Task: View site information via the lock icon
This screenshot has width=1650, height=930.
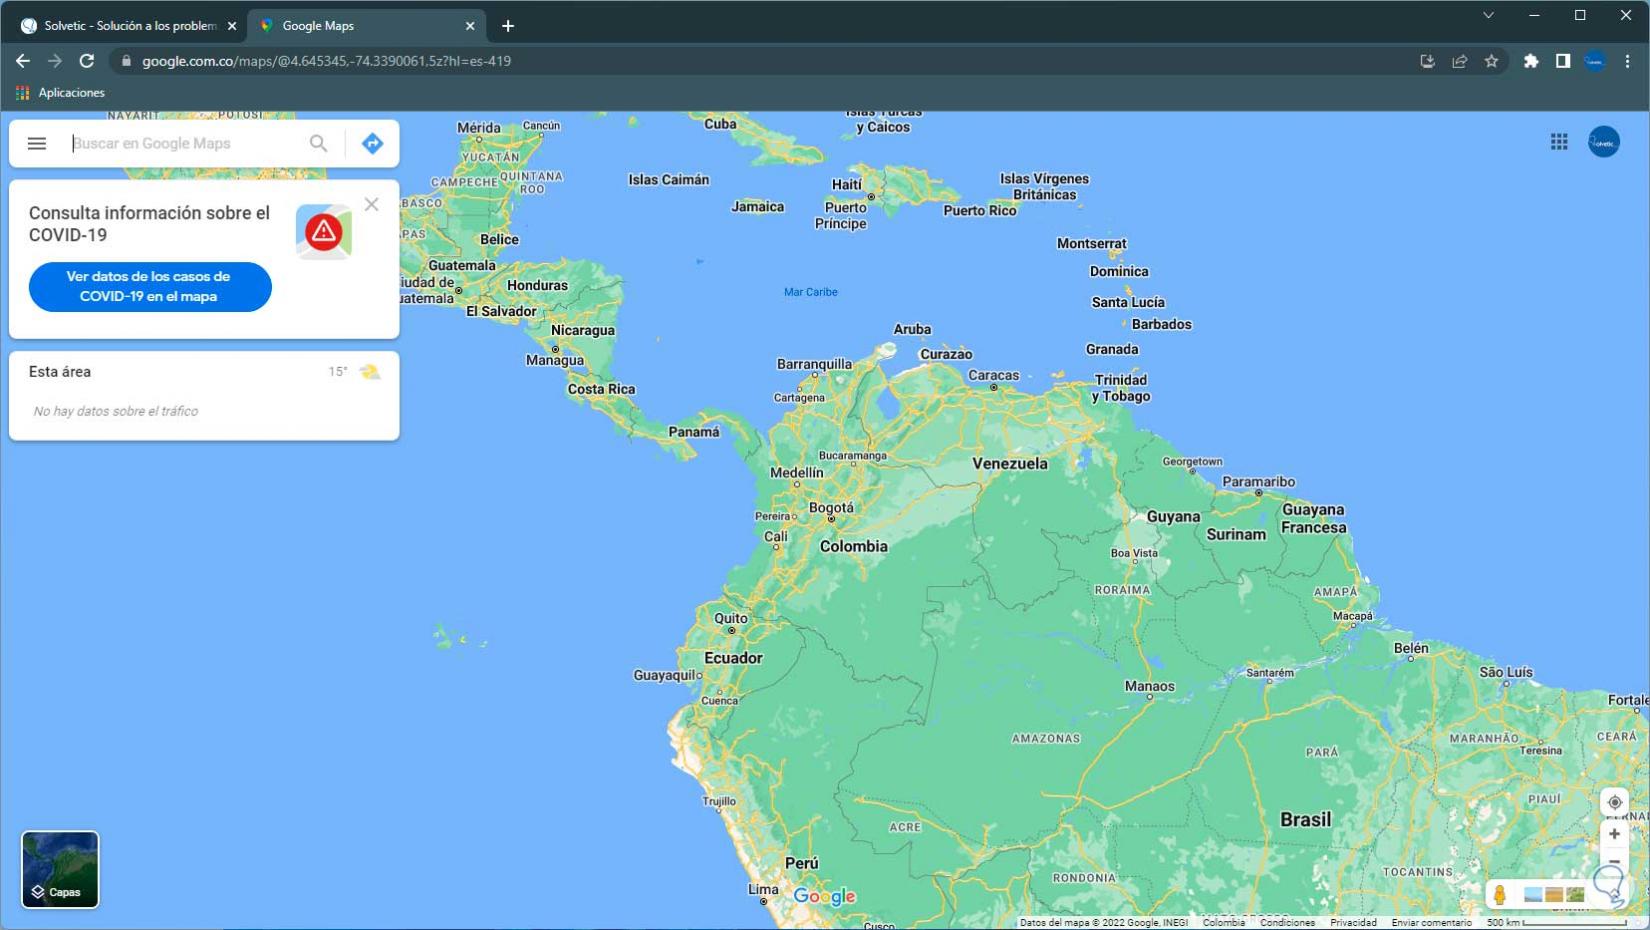Action: [126, 61]
